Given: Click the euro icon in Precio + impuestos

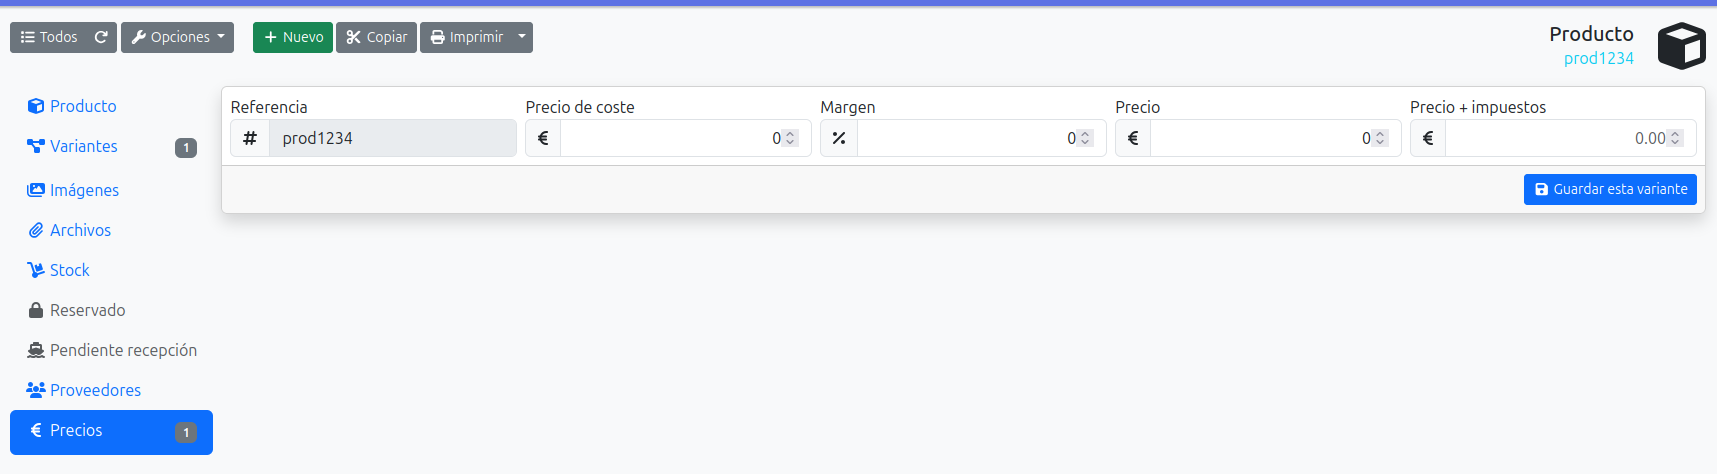Looking at the screenshot, I should [1428, 138].
